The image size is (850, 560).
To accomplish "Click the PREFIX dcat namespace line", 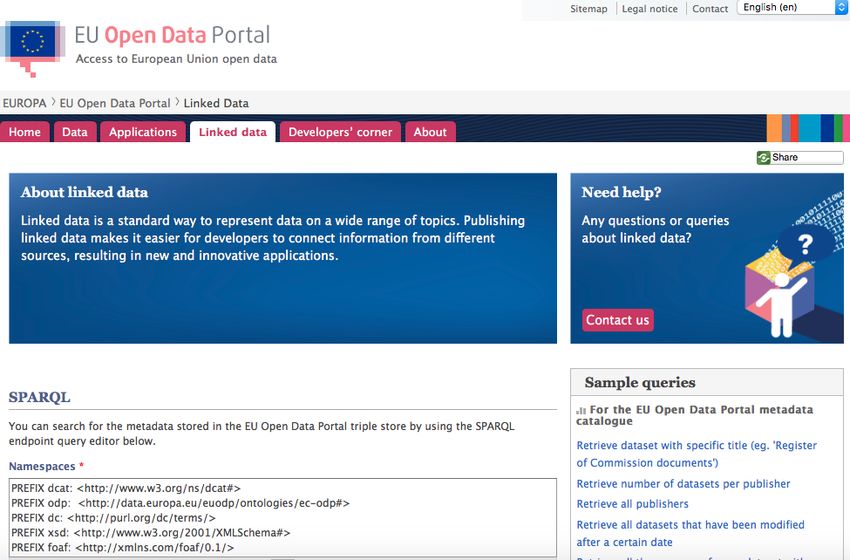I will click(x=126, y=488).
